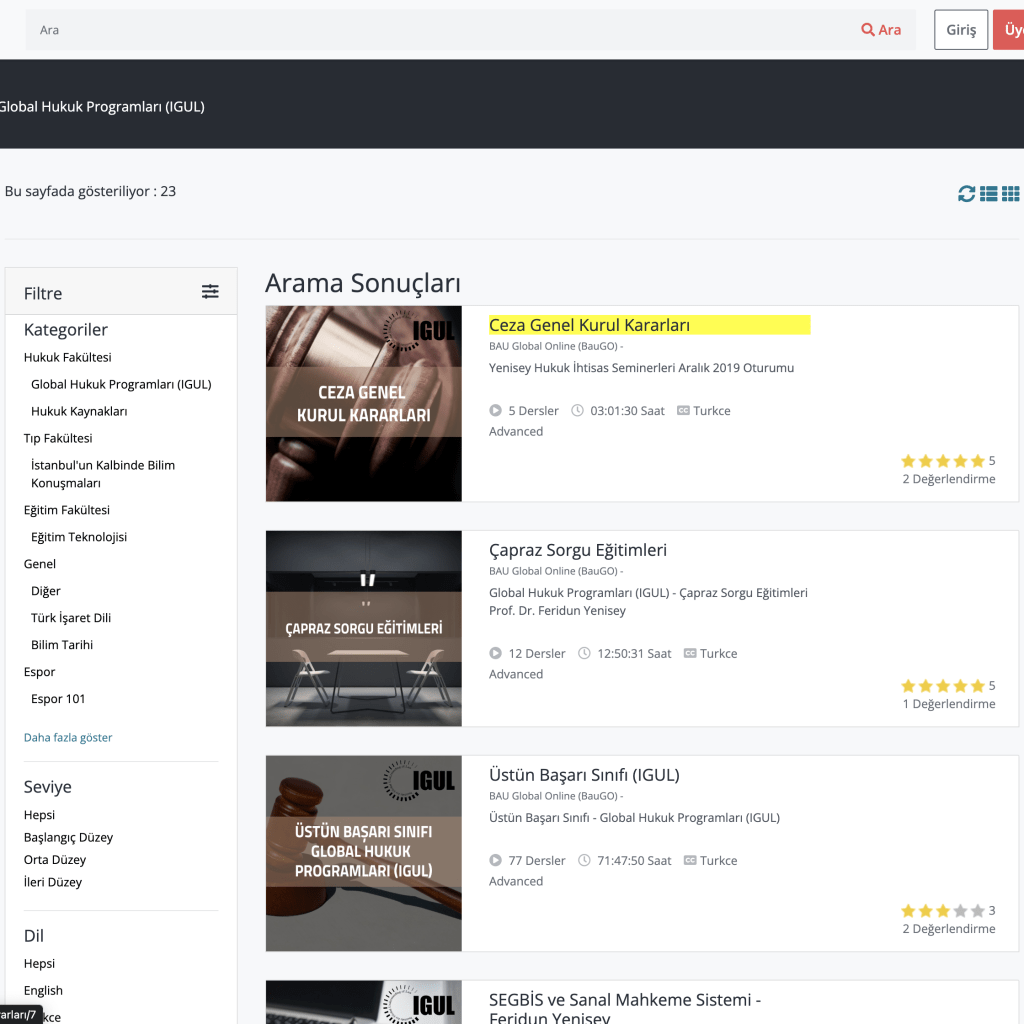
Task: Expand more categories via Daha fazla göster
Action: 68,736
